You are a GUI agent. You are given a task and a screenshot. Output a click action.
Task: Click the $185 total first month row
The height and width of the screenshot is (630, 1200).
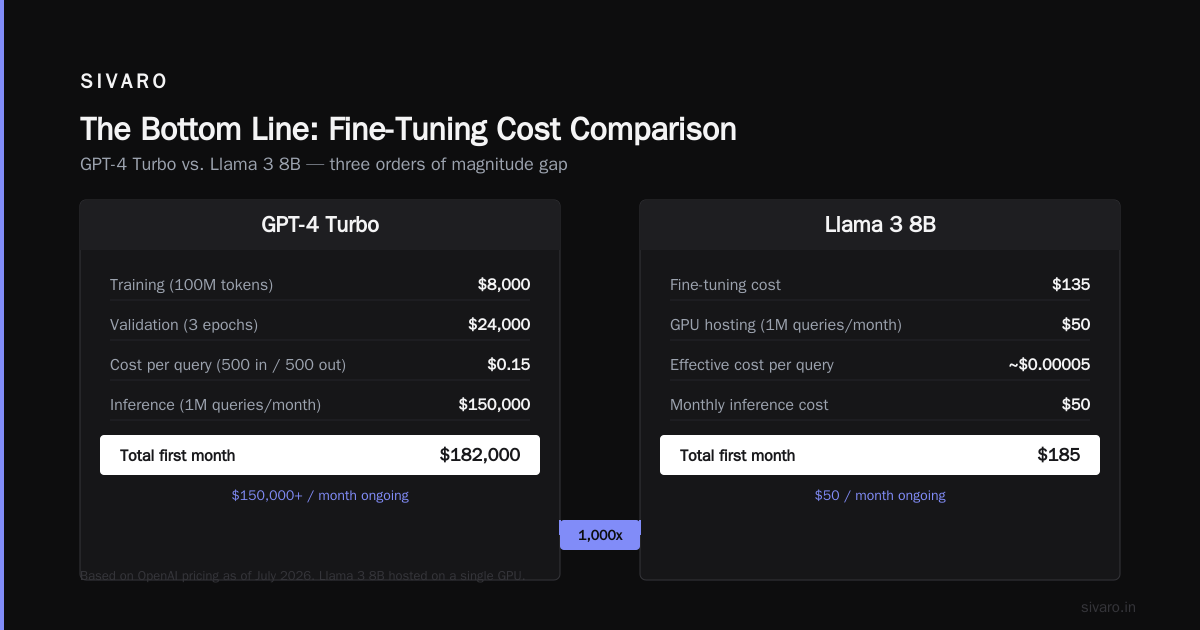click(x=880, y=455)
